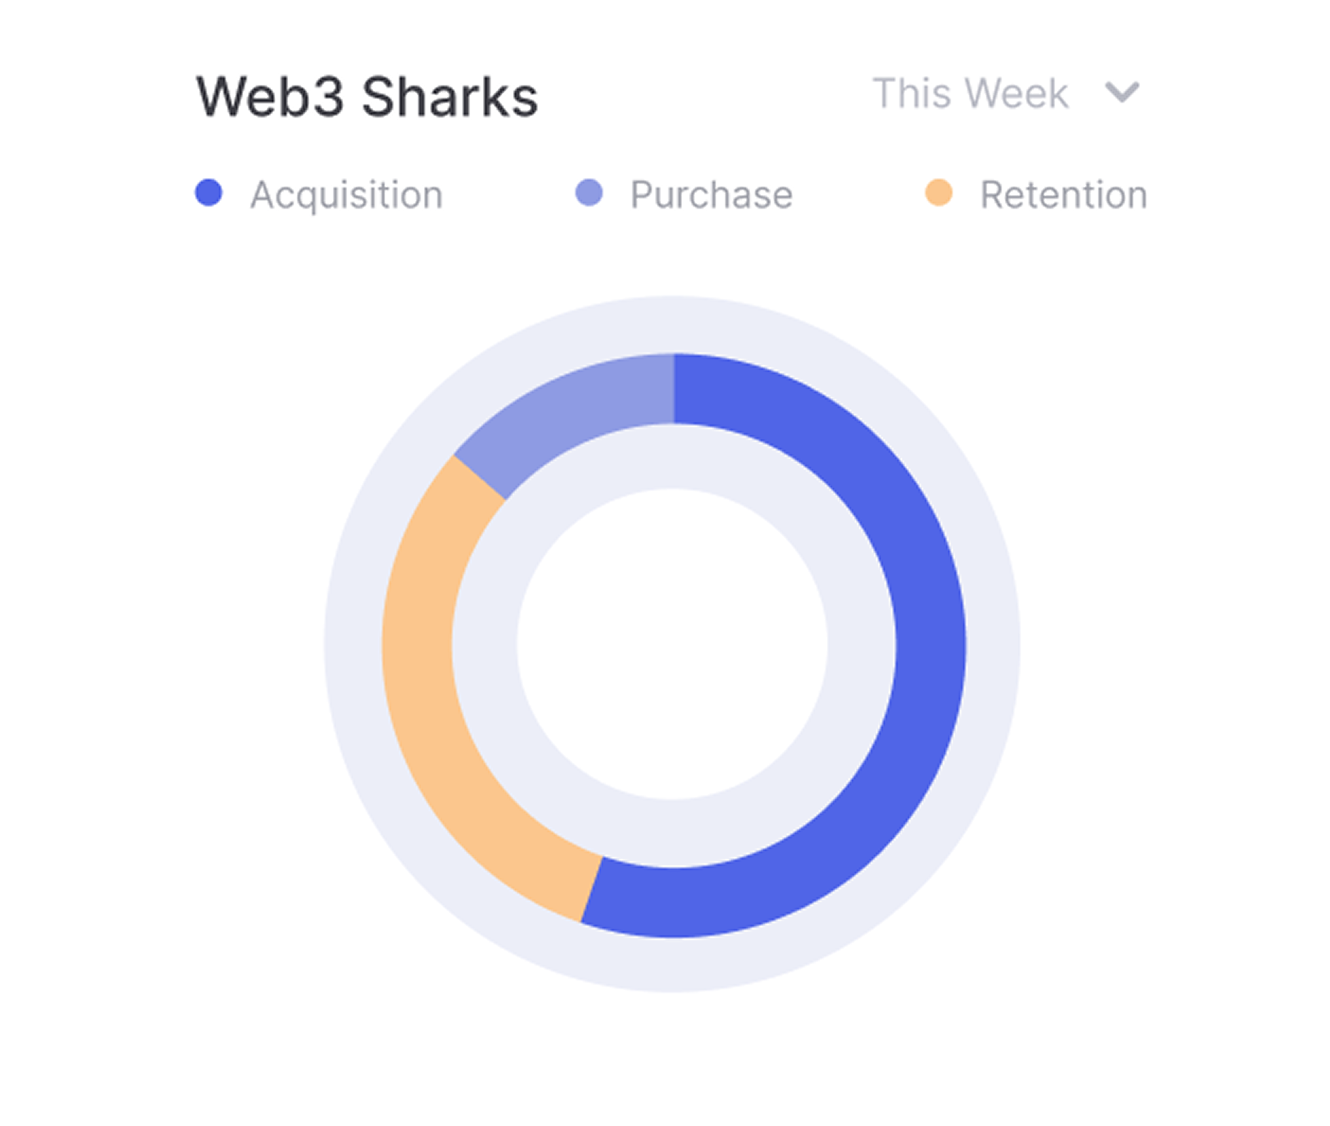This screenshot has height=1126, width=1330.
Task: Click where Purchase and Acquisition segments meet
Action: [x=674, y=389]
